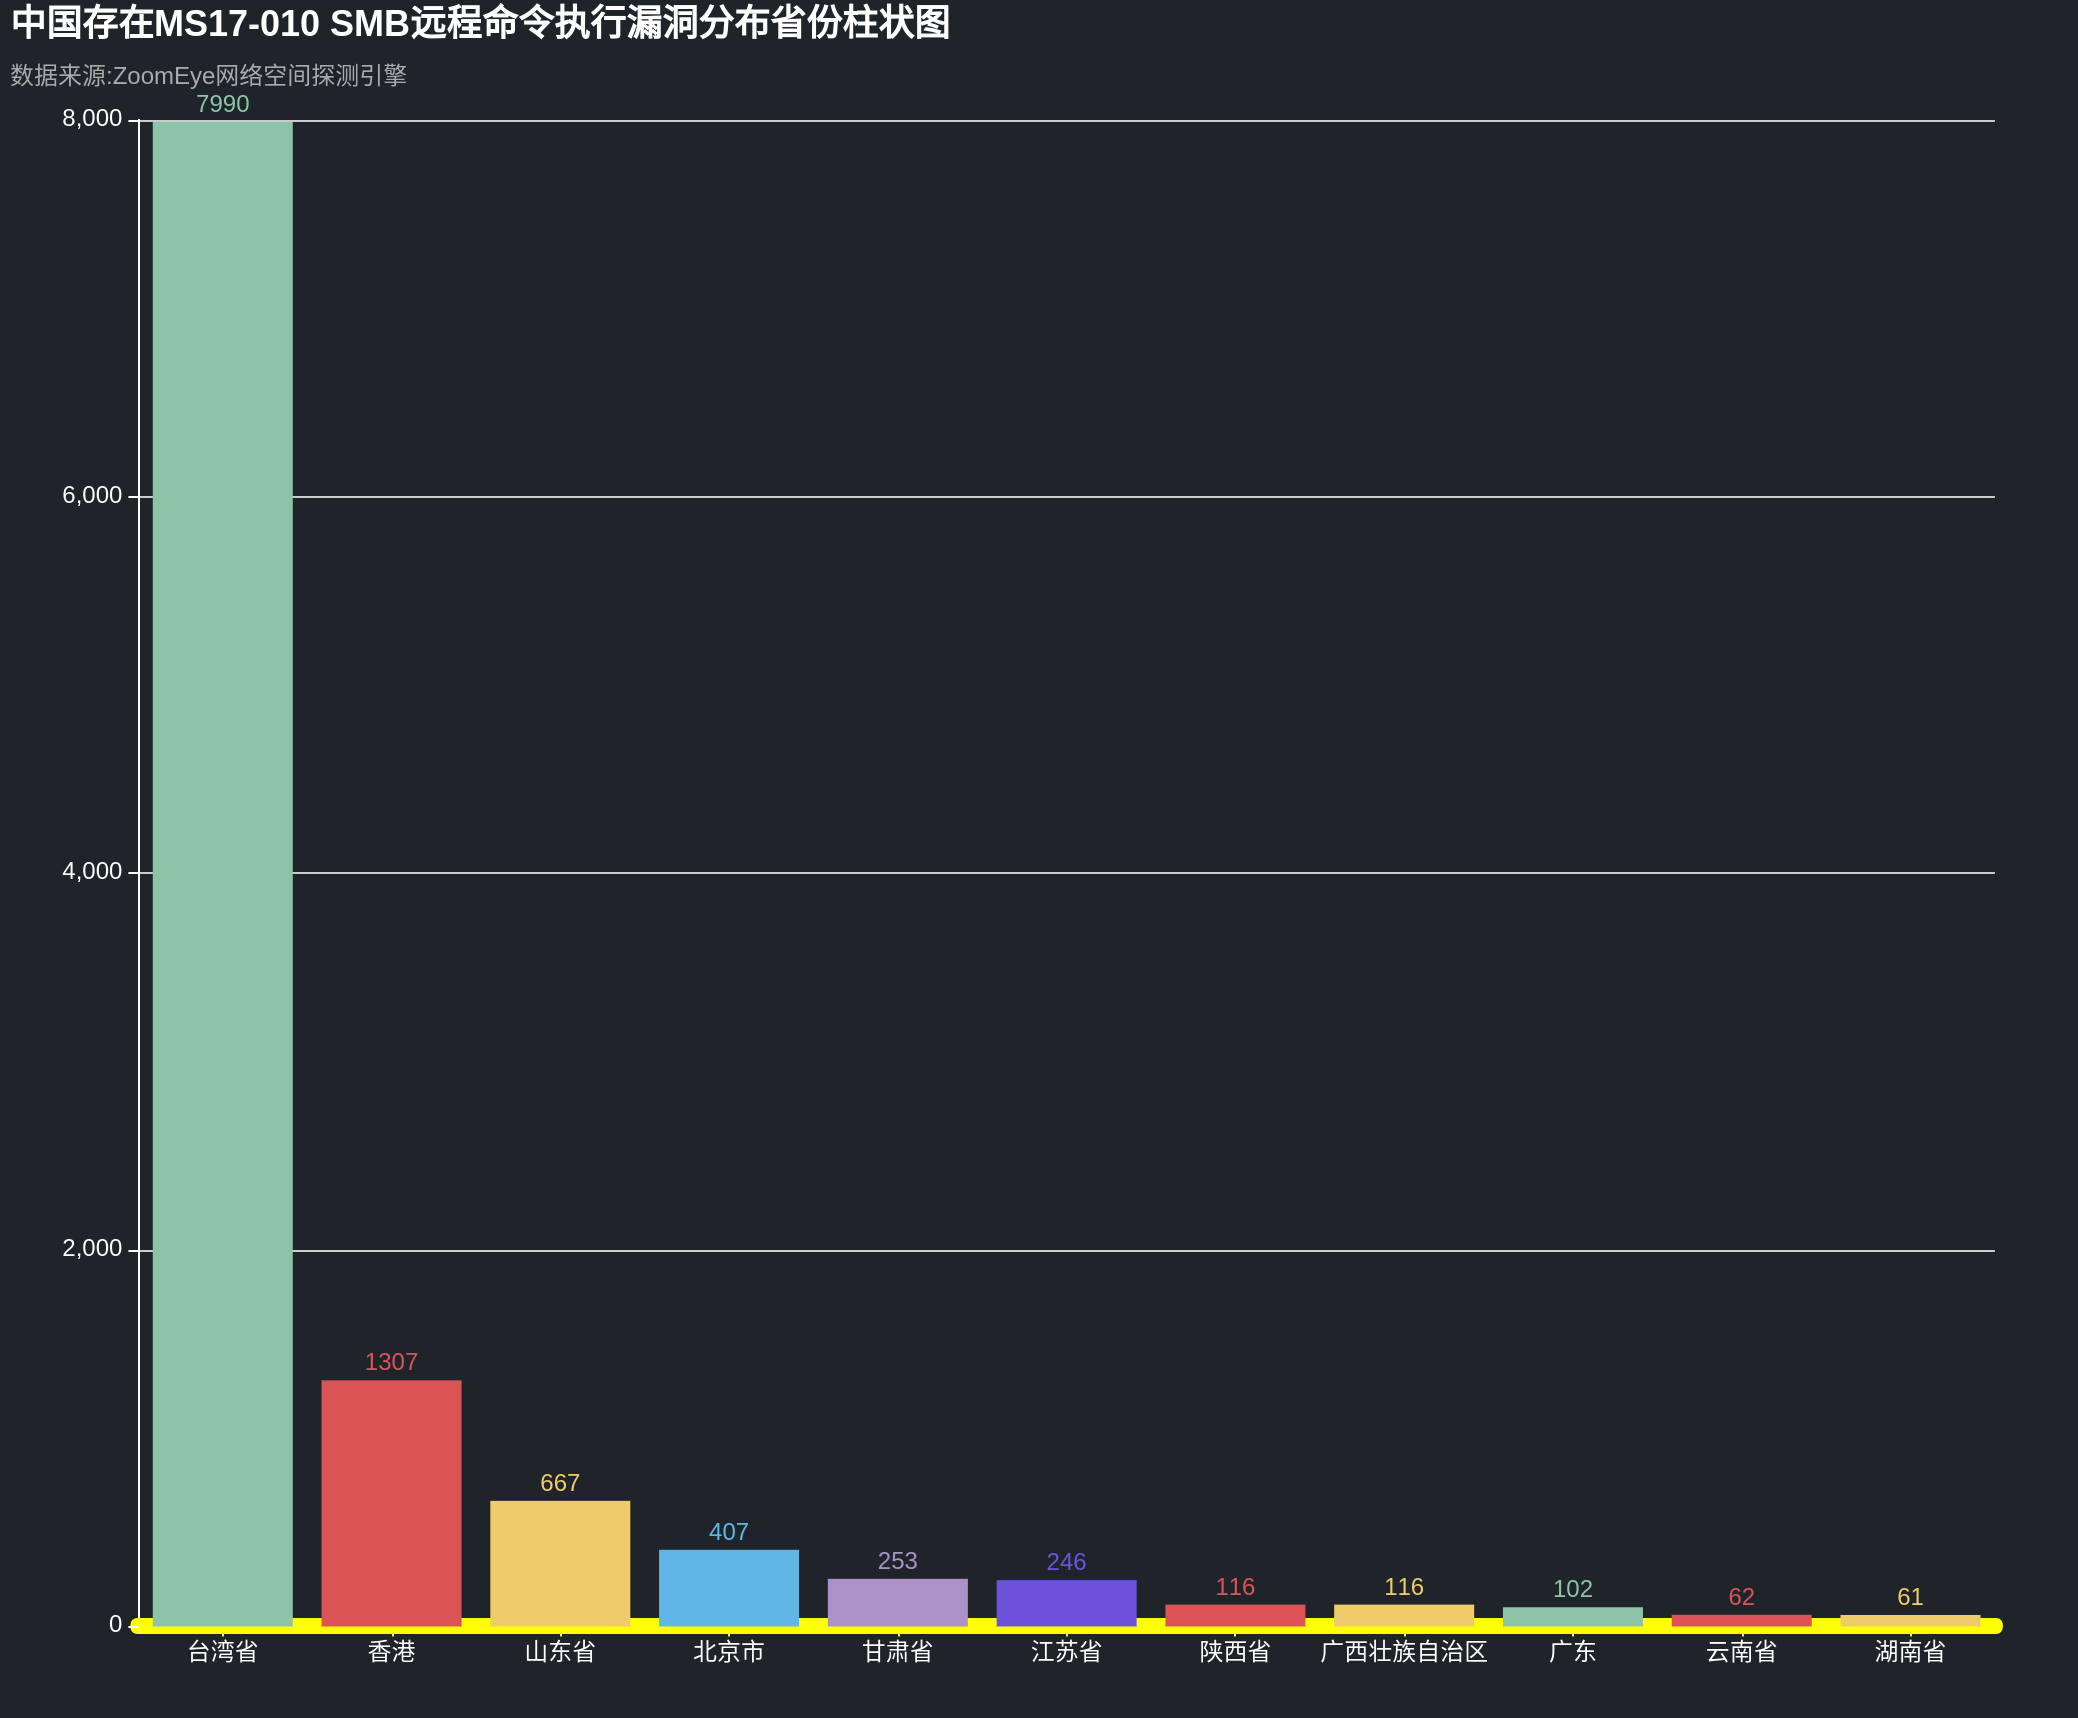The height and width of the screenshot is (1718, 2078).
Task: Click the 香港 axis label
Action: click(391, 1652)
